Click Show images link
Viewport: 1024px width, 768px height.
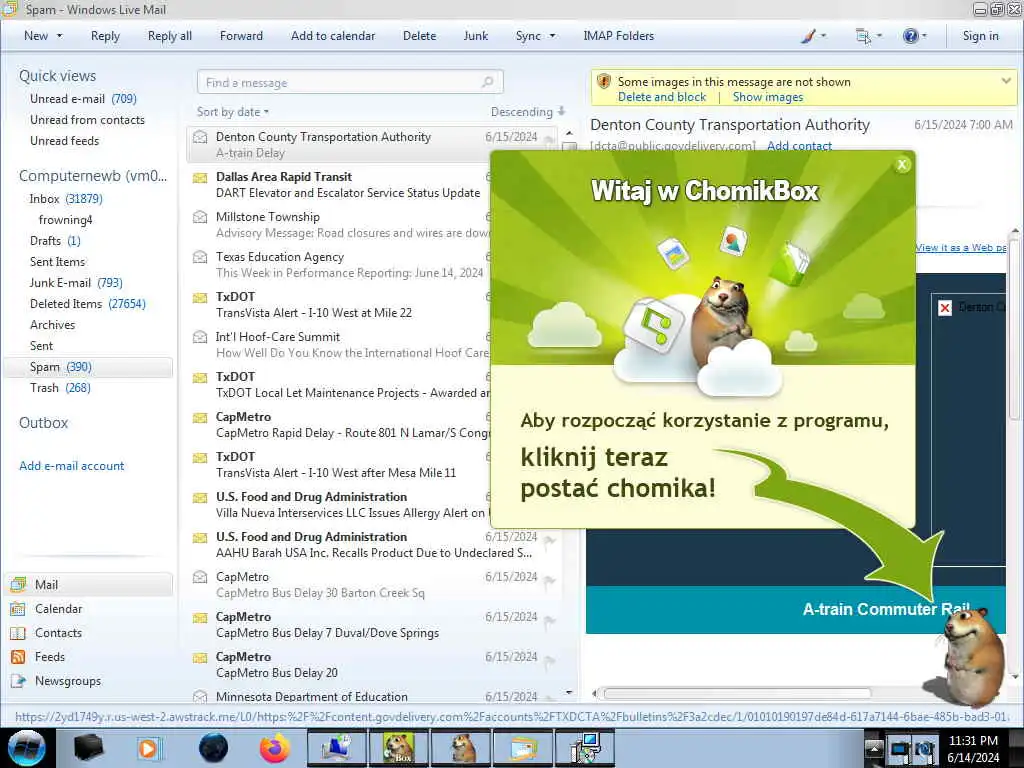[x=768, y=97]
